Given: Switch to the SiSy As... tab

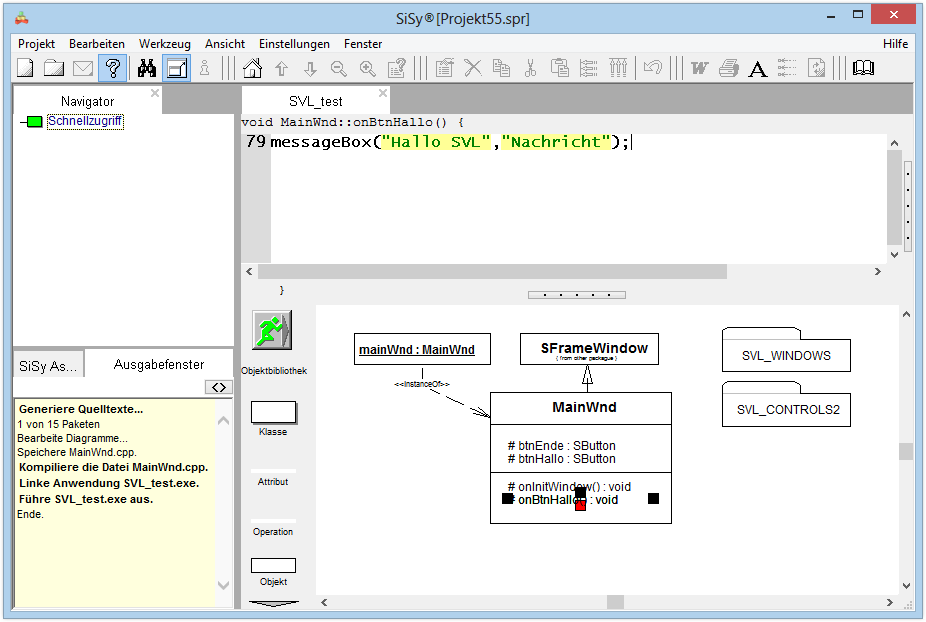Looking at the screenshot, I should 48,366.
